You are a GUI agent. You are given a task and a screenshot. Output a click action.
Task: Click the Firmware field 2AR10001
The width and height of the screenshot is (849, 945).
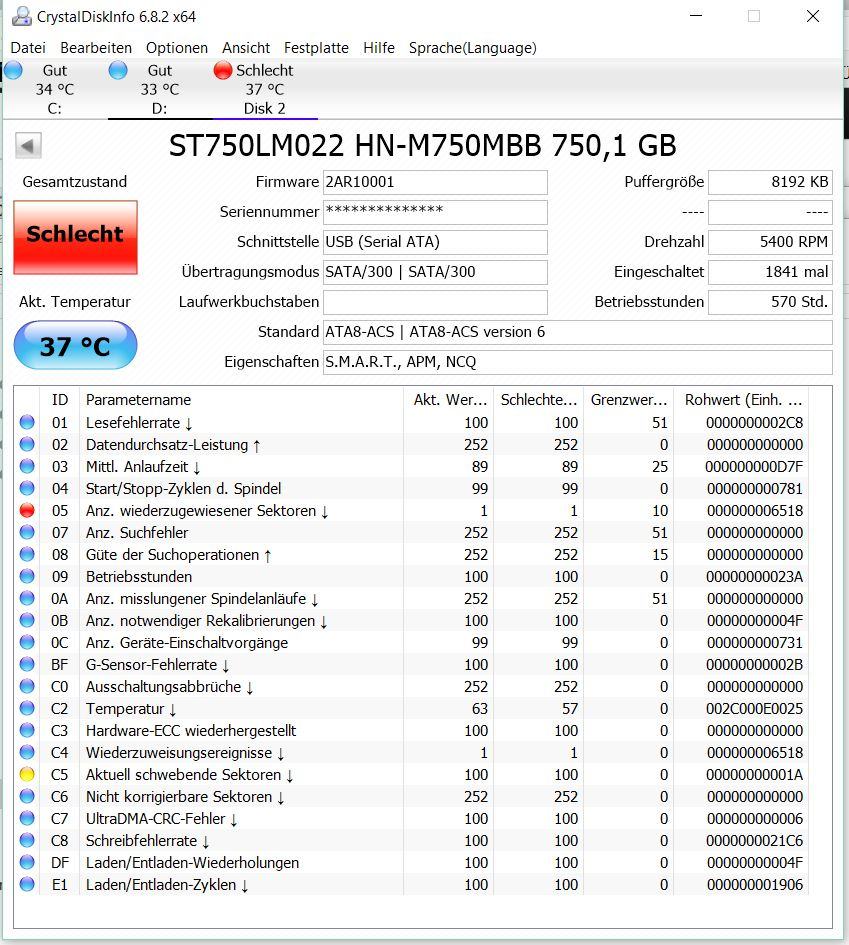pos(435,182)
